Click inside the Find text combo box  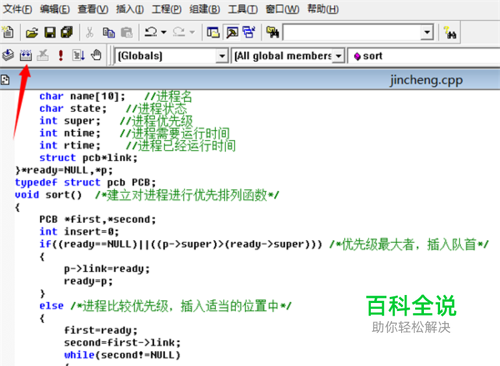tap(352, 33)
